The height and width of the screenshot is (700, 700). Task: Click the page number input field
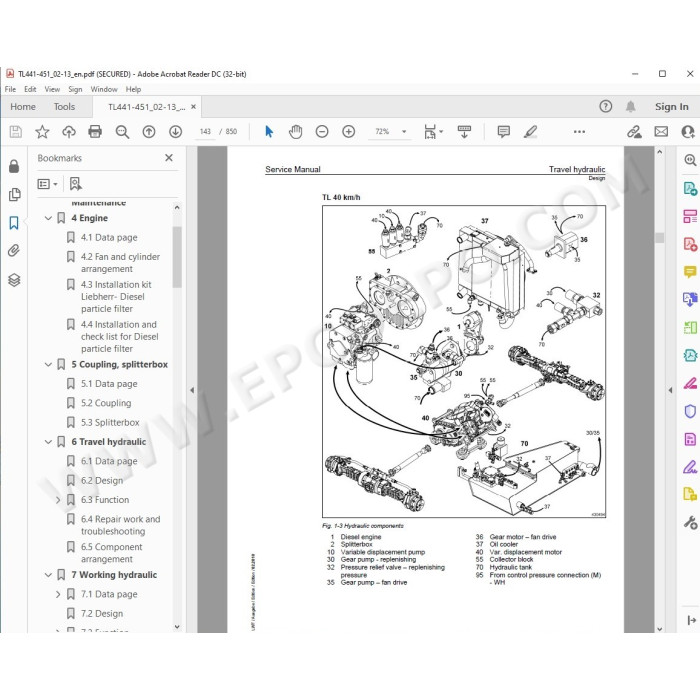pos(205,132)
